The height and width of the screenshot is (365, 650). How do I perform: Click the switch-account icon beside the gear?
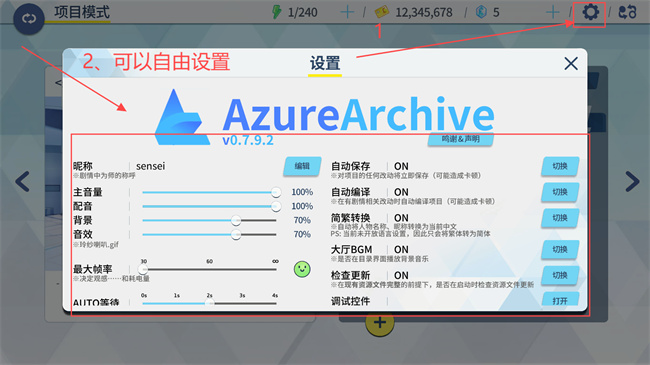click(627, 12)
